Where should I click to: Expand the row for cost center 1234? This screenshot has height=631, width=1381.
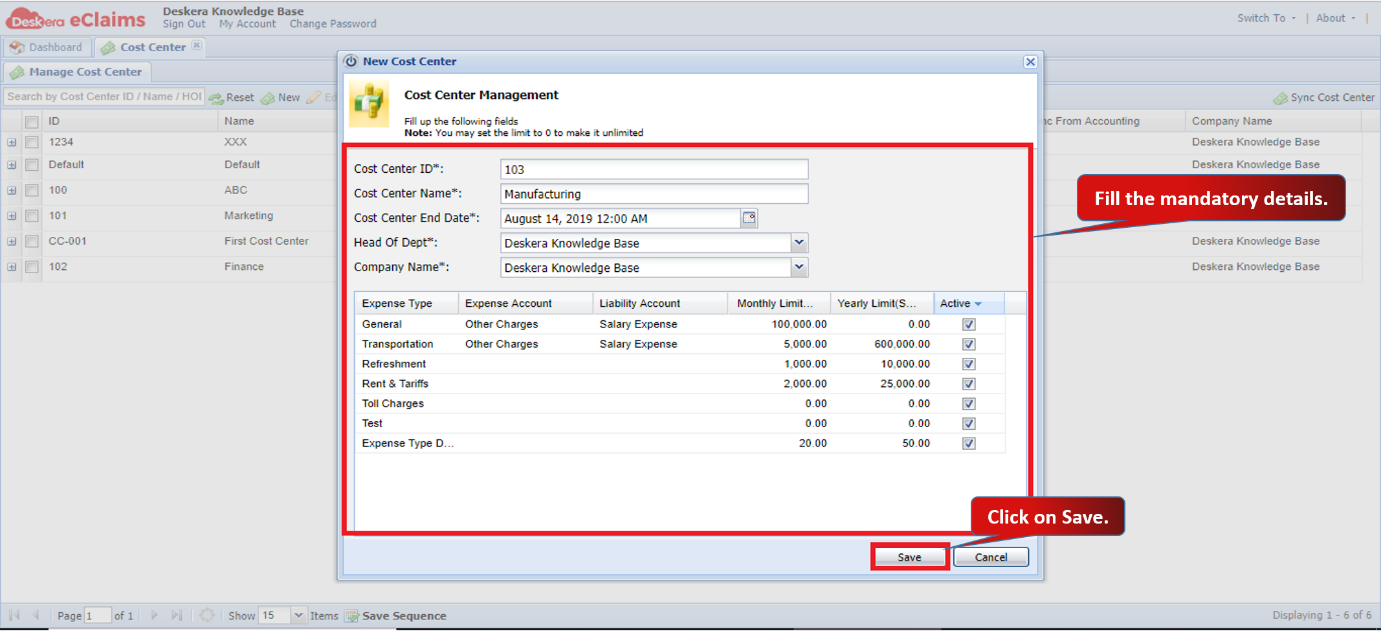12,142
